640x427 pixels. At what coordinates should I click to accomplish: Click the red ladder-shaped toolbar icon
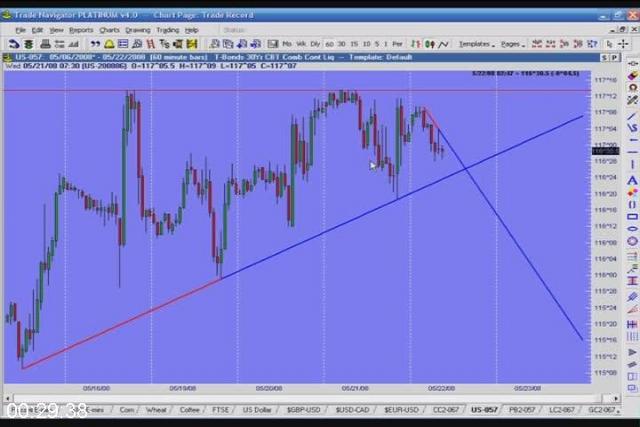[x=151, y=44]
